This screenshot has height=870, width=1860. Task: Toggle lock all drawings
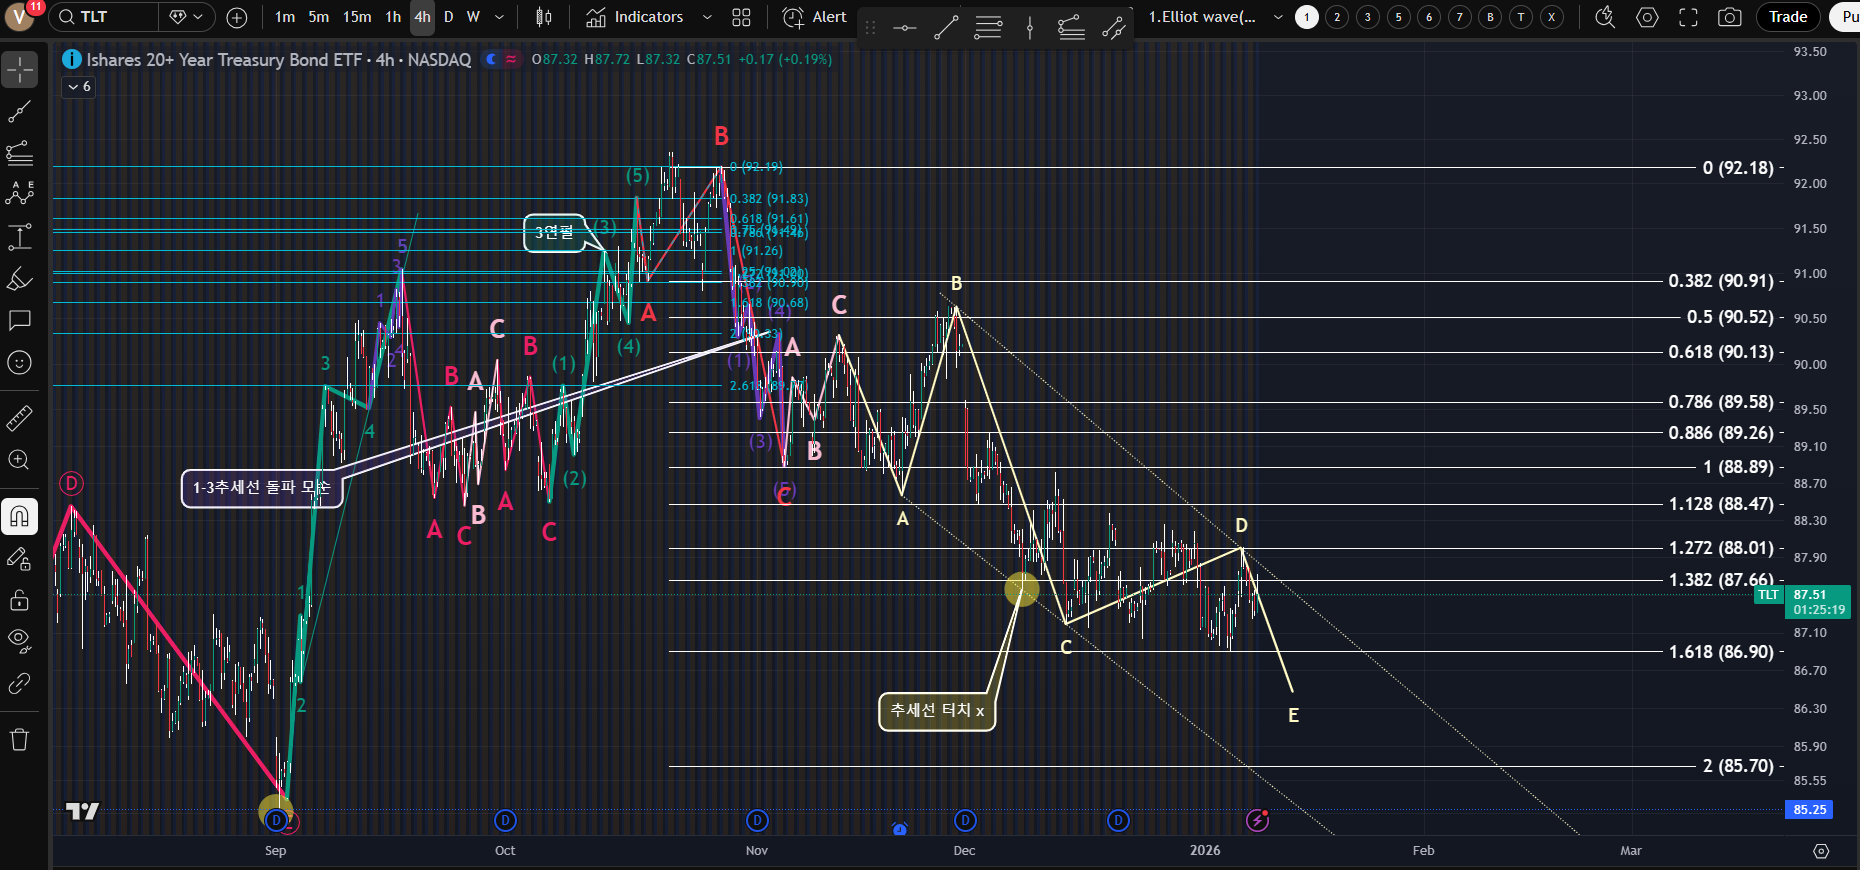click(x=19, y=600)
